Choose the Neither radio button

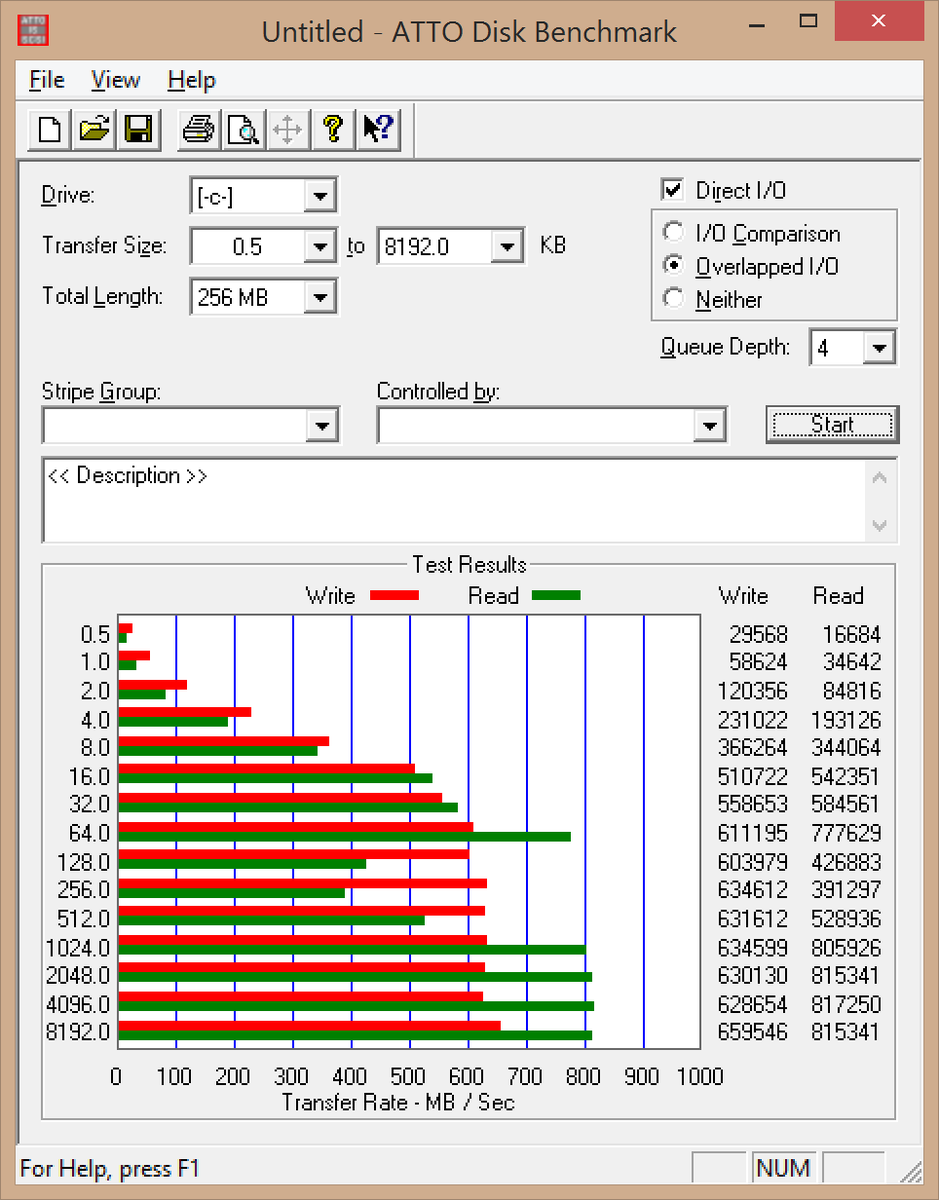coord(674,299)
